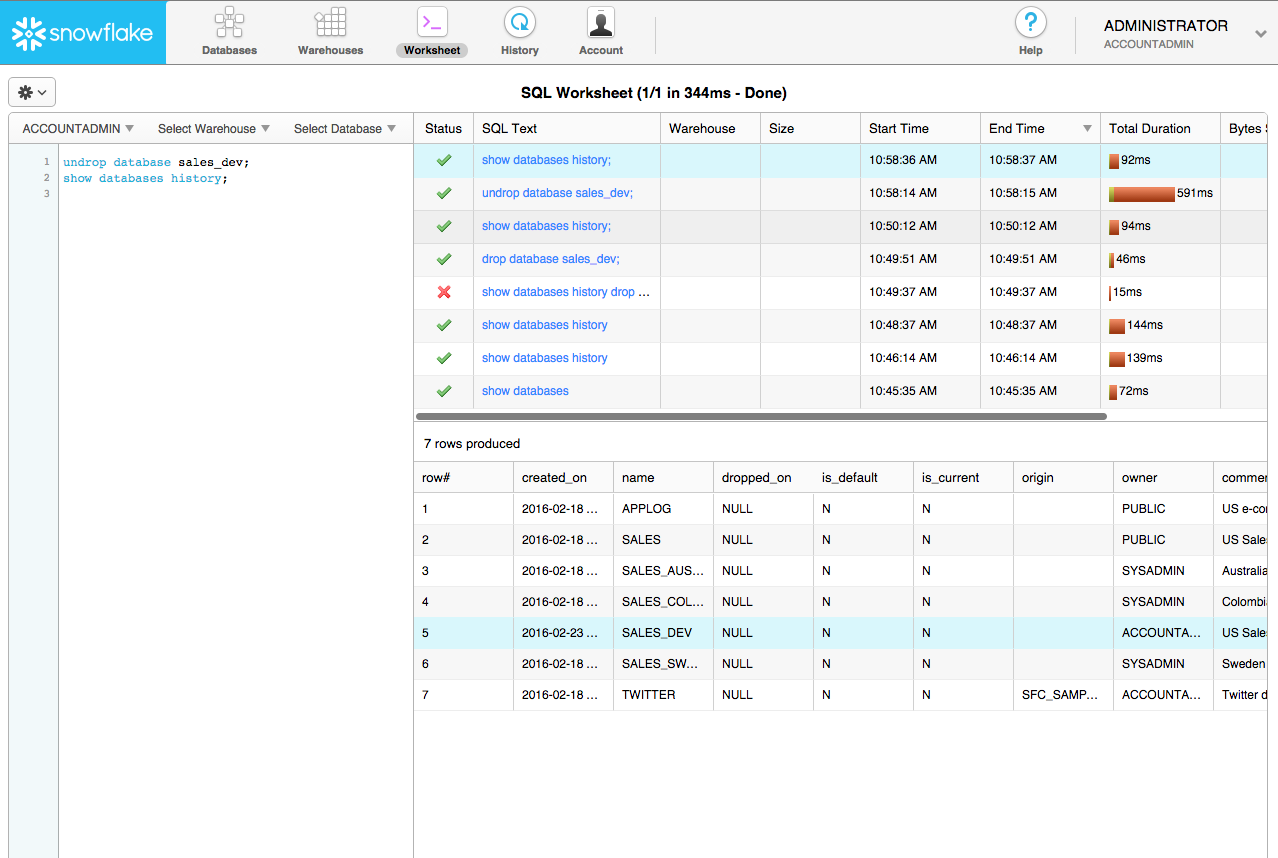Click the End Time sort arrow
The width and height of the screenshot is (1278, 858).
click(x=1087, y=129)
